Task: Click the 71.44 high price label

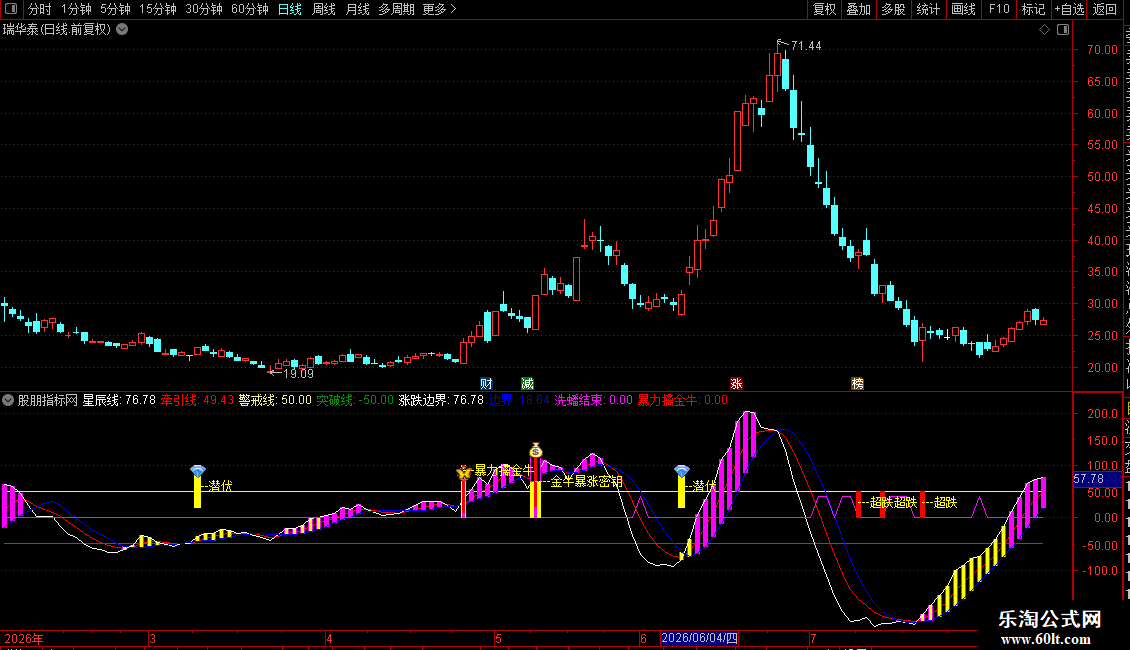Action: coord(806,46)
